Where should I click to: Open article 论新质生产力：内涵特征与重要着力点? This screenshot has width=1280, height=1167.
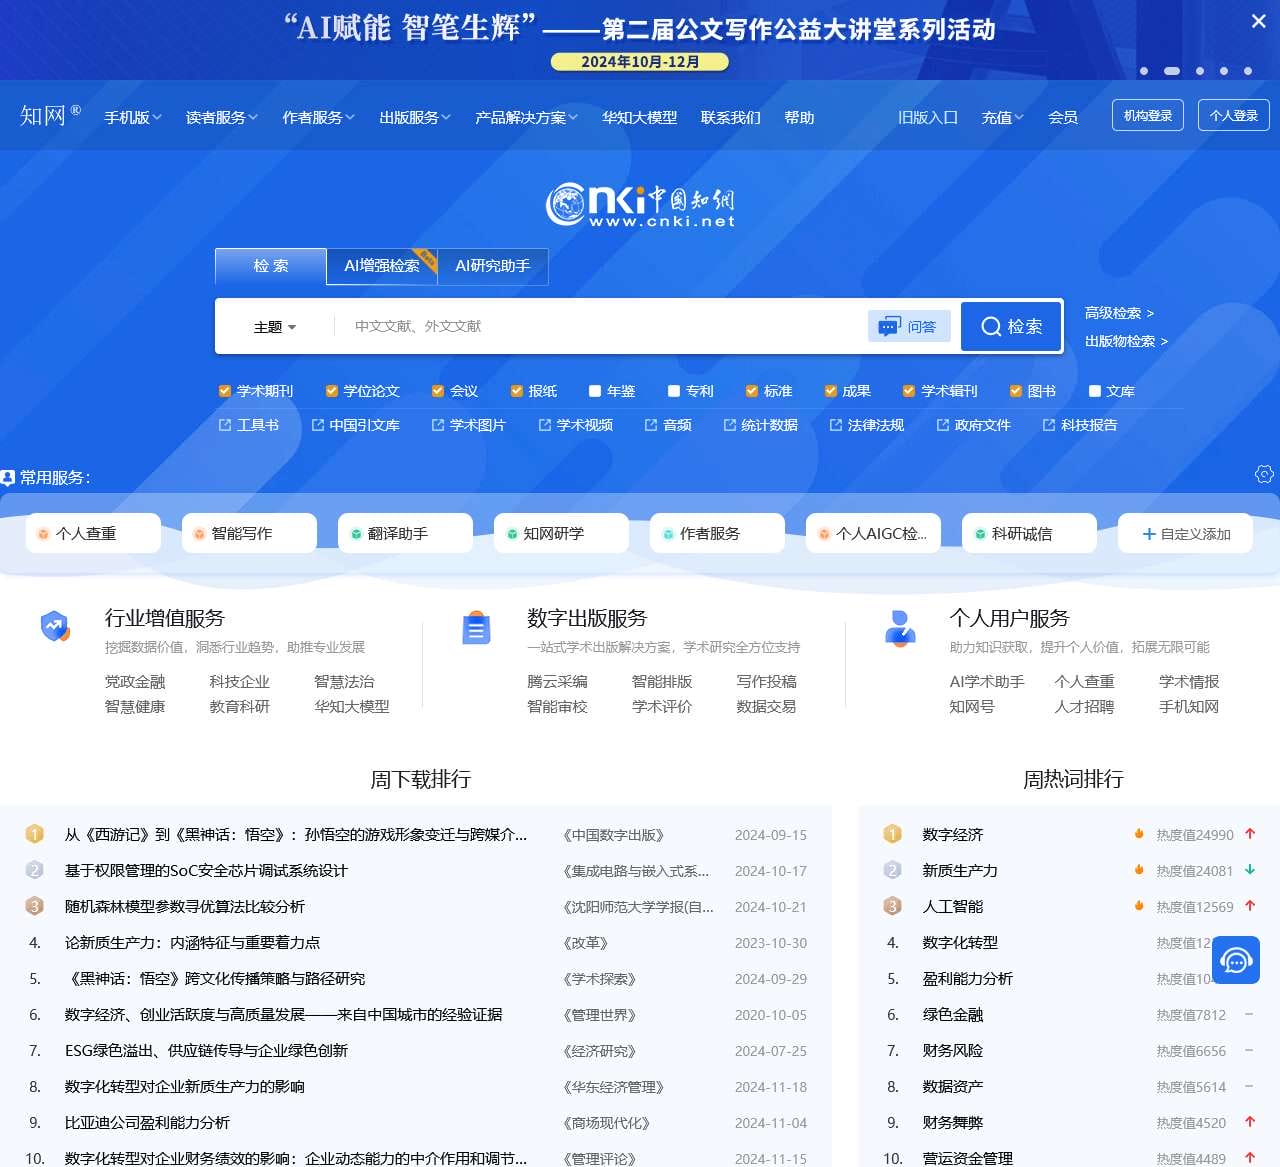tap(193, 943)
